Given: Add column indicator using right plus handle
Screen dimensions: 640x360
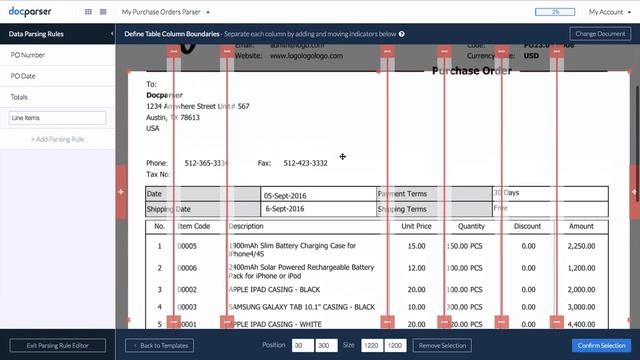Looking at the screenshot, I should pos(635,192).
